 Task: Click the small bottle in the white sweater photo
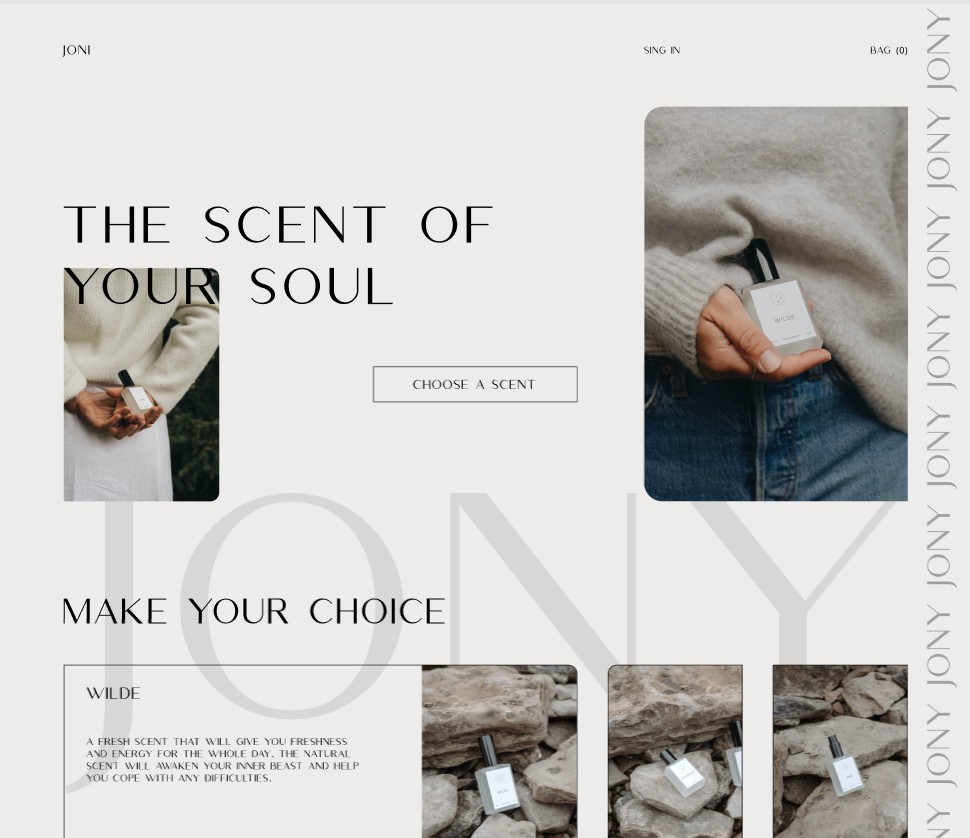point(134,393)
